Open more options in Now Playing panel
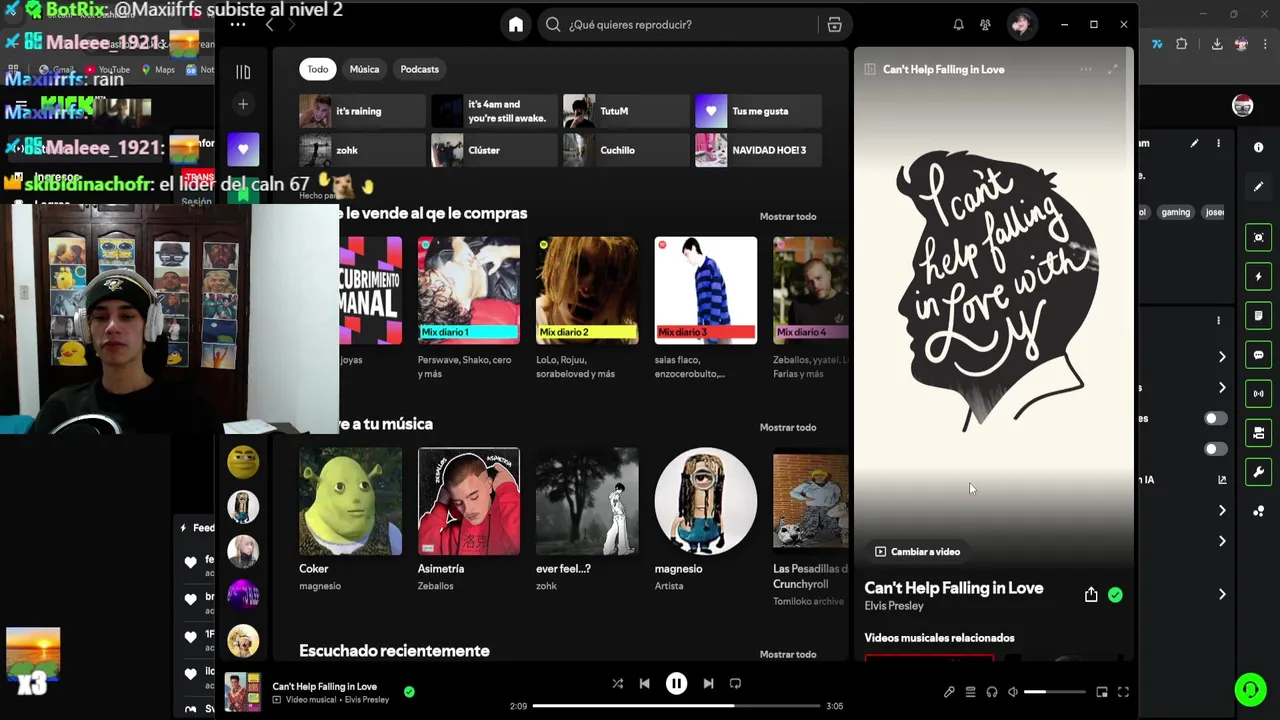Screen dimensions: 1280x720 [1086, 69]
